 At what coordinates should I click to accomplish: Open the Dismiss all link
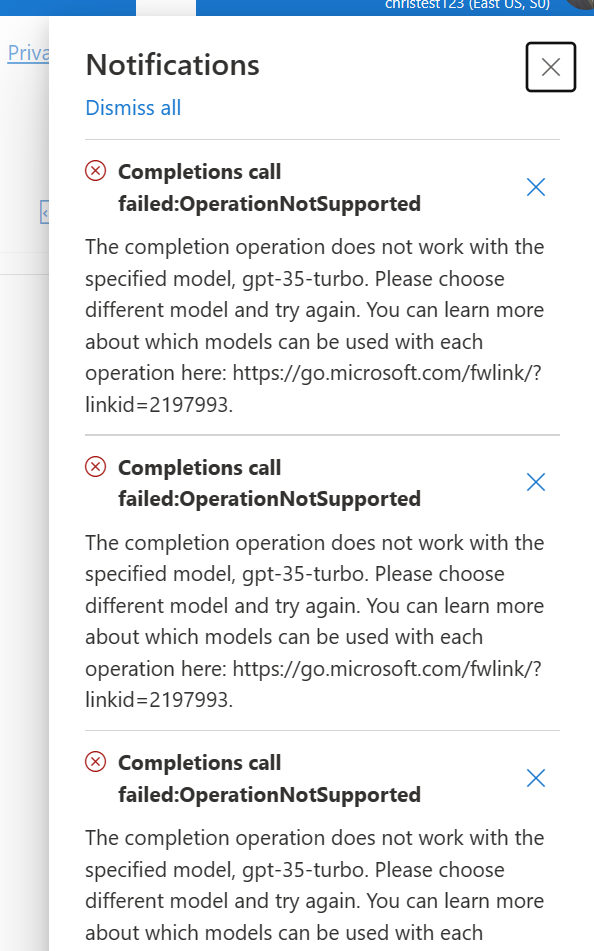pyautogui.click(x=133, y=107)
